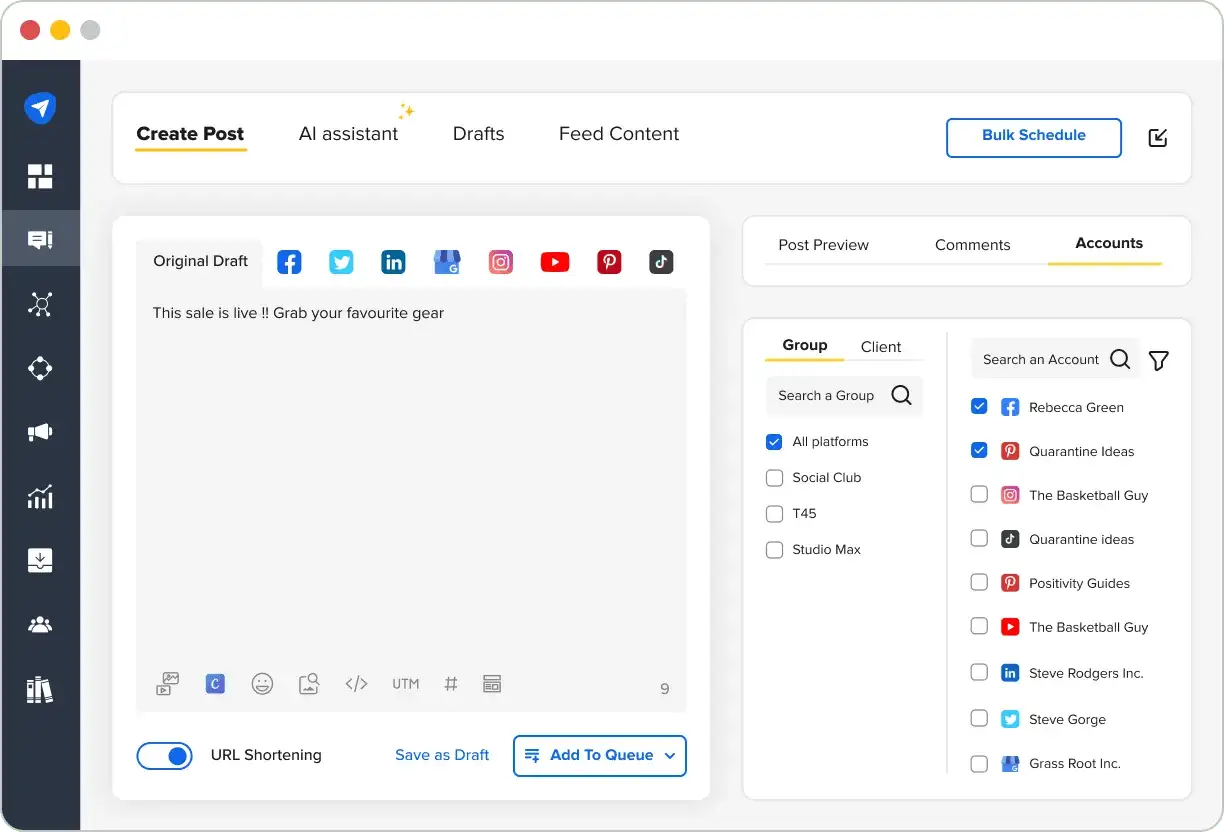Insert media using the Canva icon
The height and width of the screenshot is (832, 1224).
[x=215, y=683]
